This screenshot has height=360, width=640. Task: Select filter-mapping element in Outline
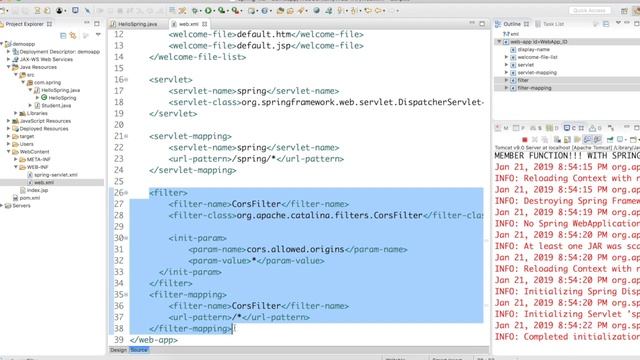(x=534, y=88)
